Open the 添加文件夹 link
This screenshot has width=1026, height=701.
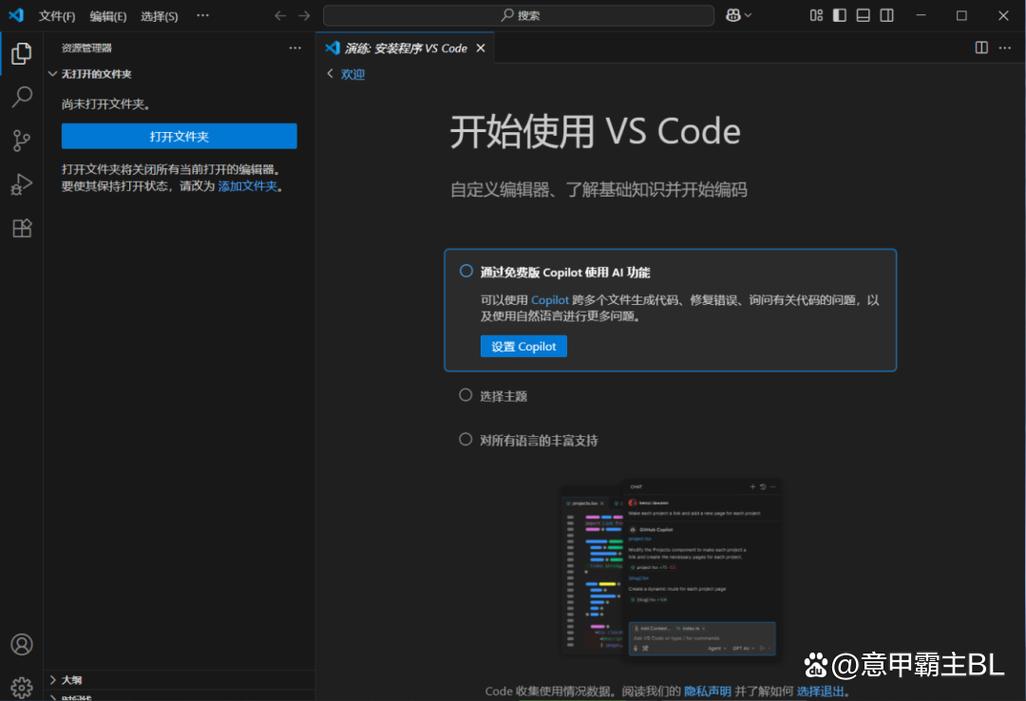click(x=247, y=185)
